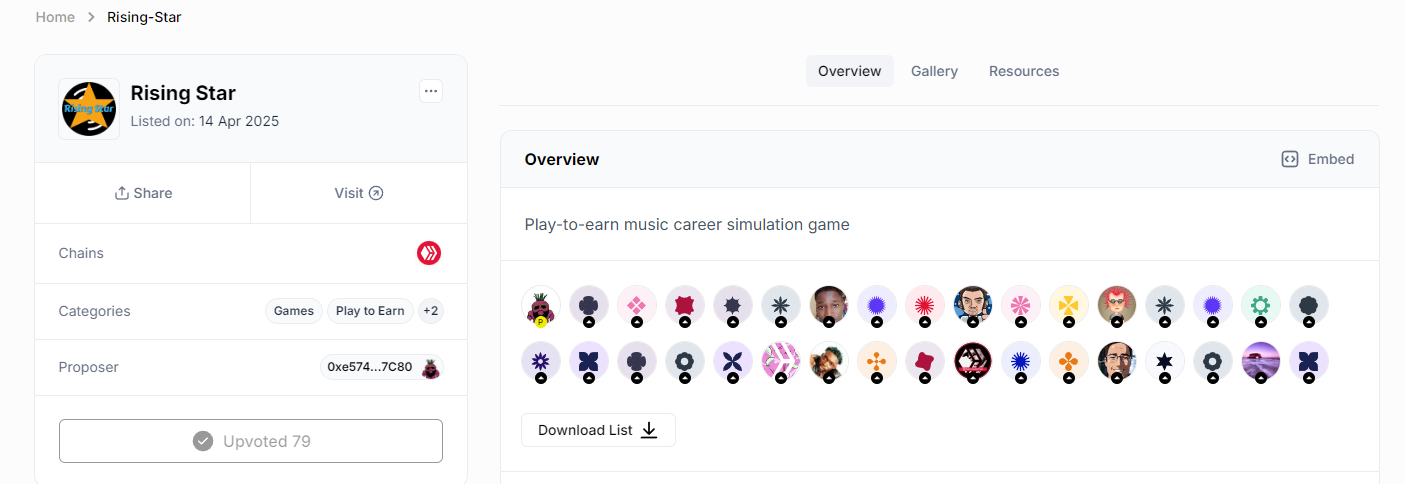The image size is (1405, 484).
Task: Click the Proposer row label
Action: tap(89, 367)
